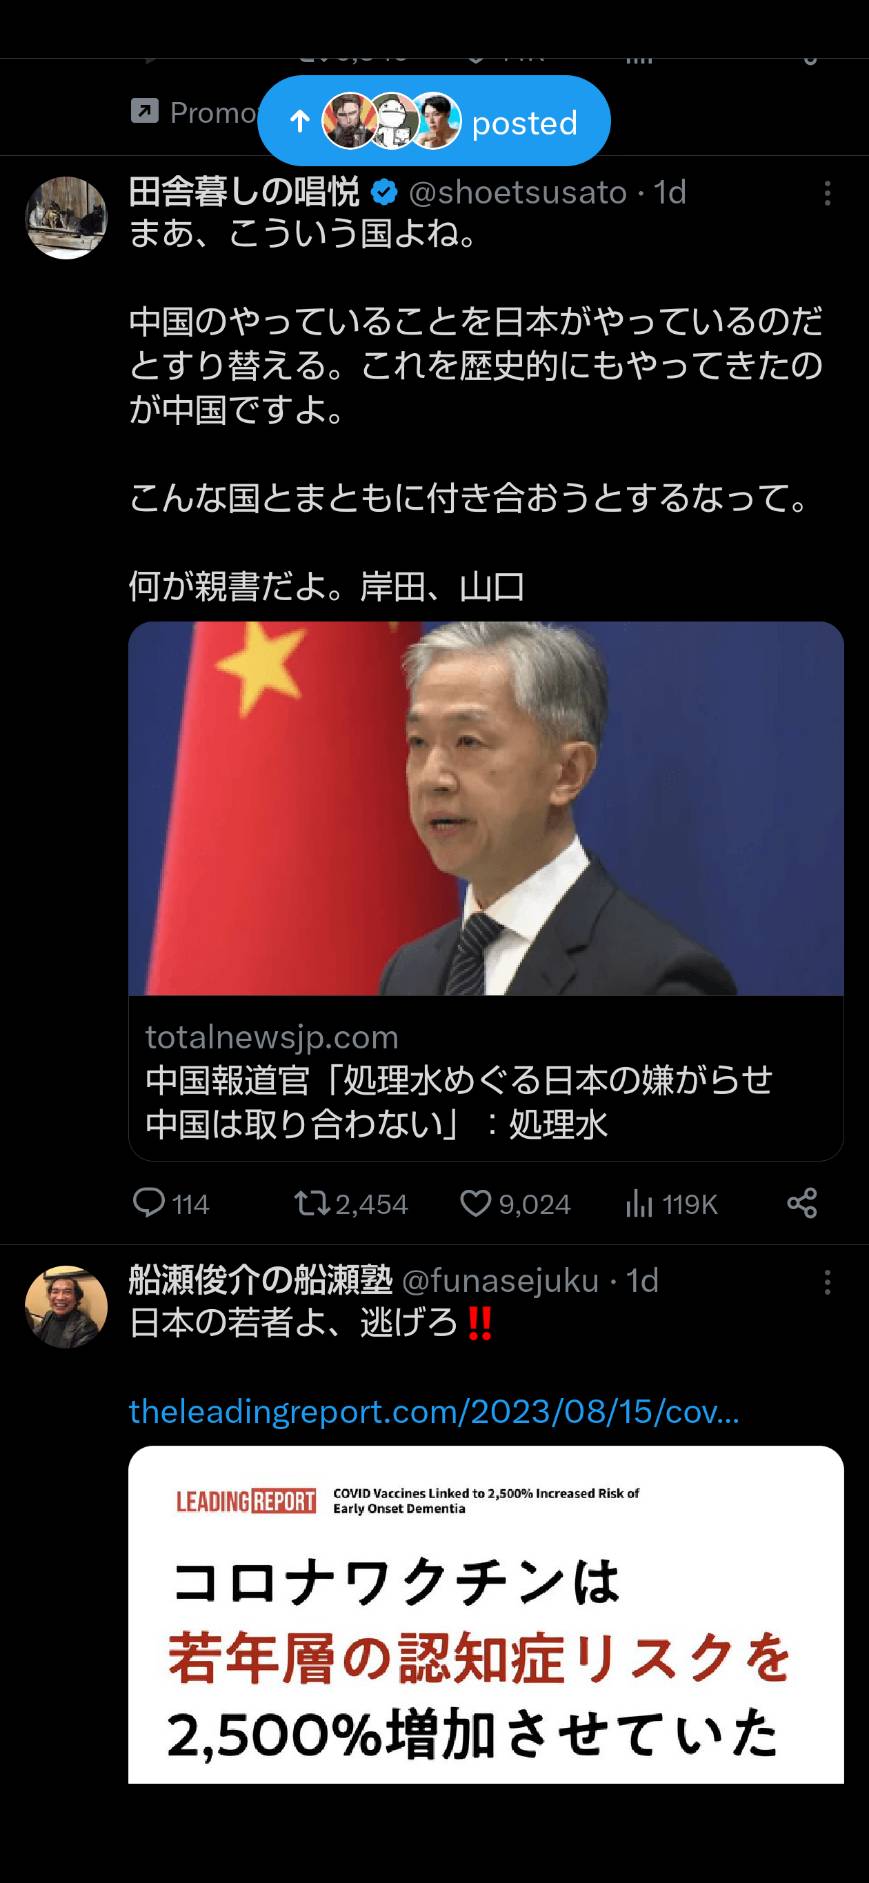This screenshot has width=869, height=1883.
Task: Open the Leading Report vaccine image card
Action: point(486,1614)
